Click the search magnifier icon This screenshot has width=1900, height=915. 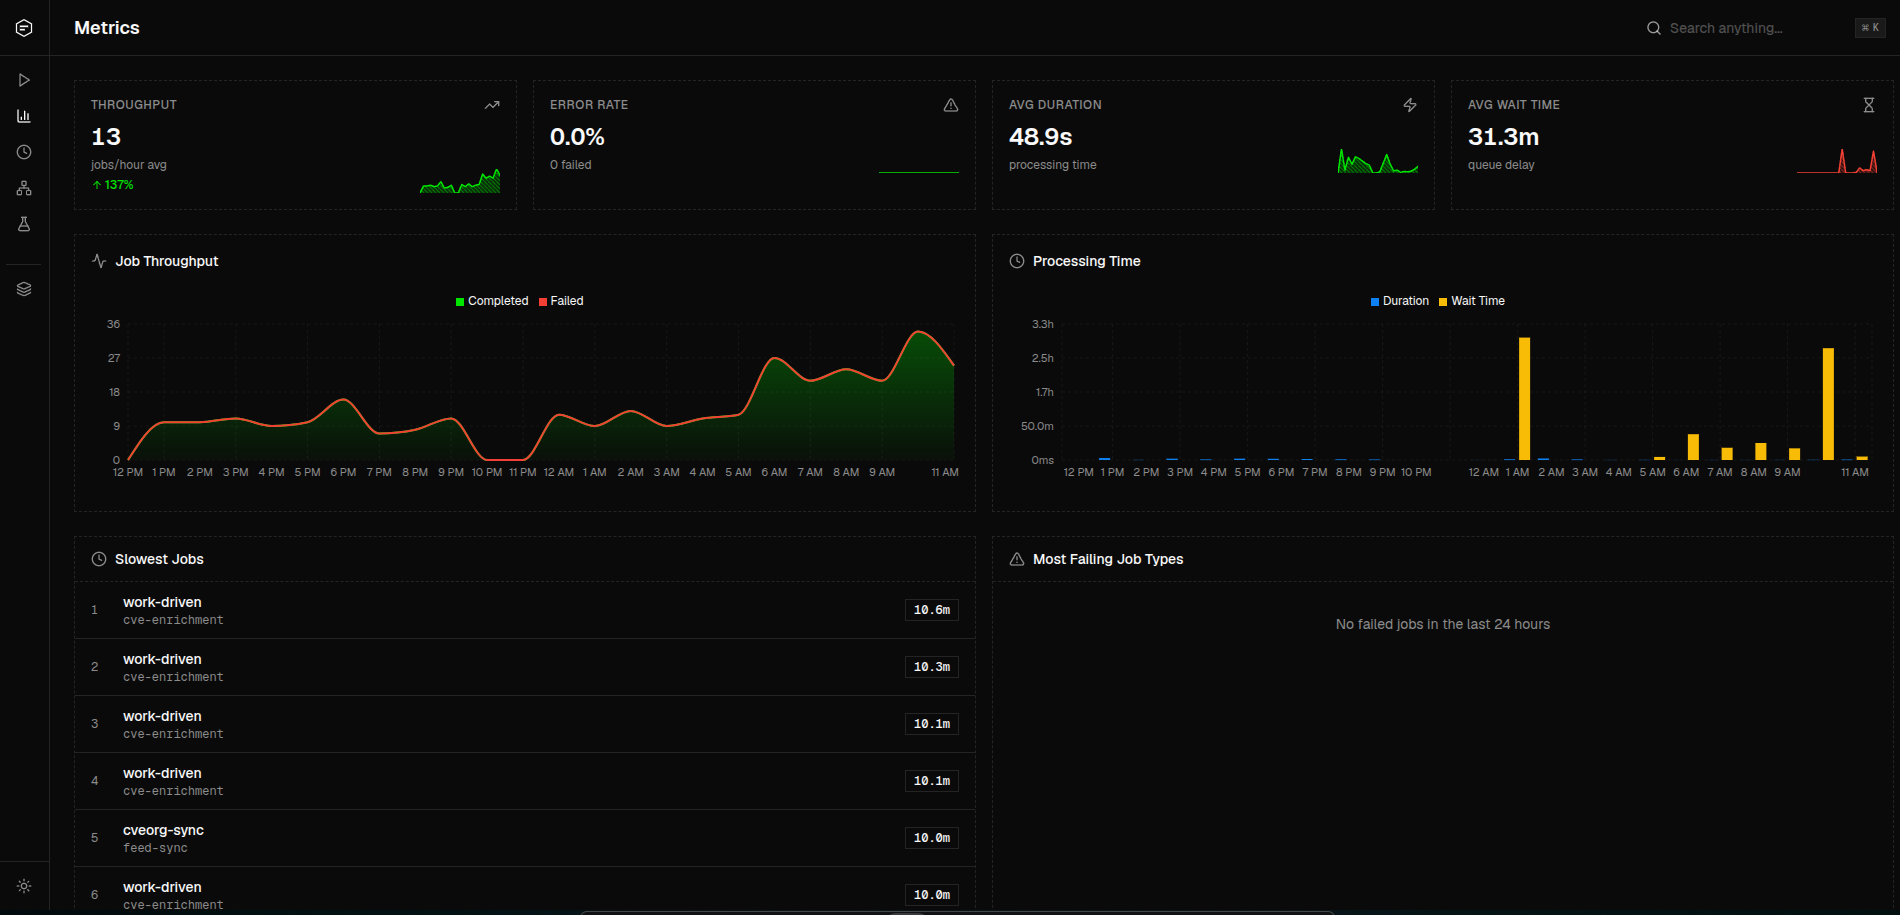(x=1654, y=28)
